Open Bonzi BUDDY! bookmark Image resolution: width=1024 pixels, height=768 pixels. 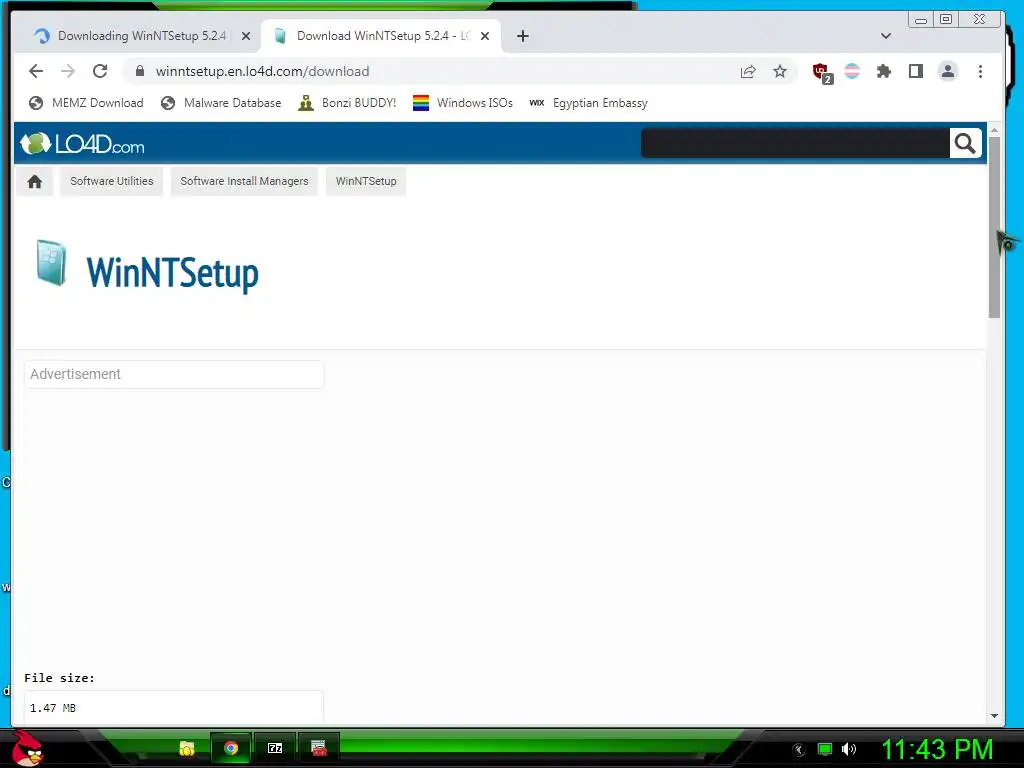pyautogui.click(x=347, y=103)
